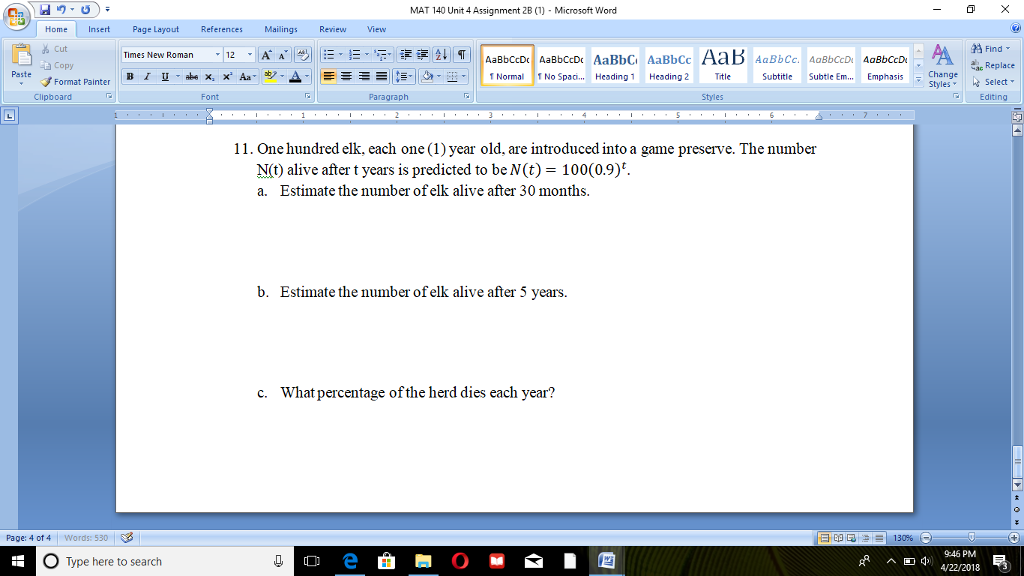Apply strikethrough formatting

(192, 76)
